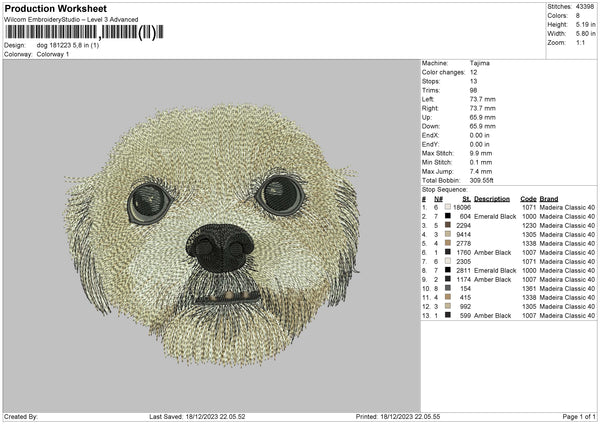Select the Emerald Black swatch in stop 2

coord(448,216)
